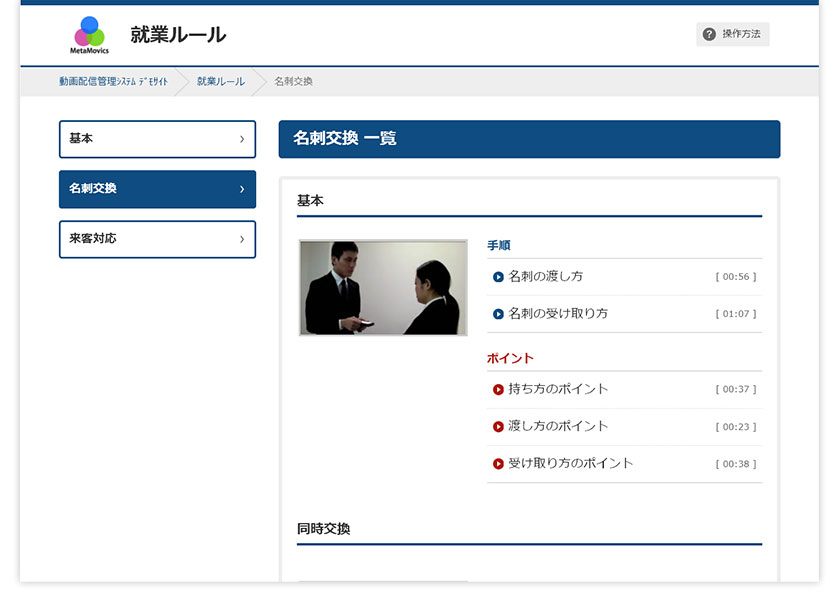Select the 基本 sidebar menu item
Viewport: 840px width, 600px height.
158,139
